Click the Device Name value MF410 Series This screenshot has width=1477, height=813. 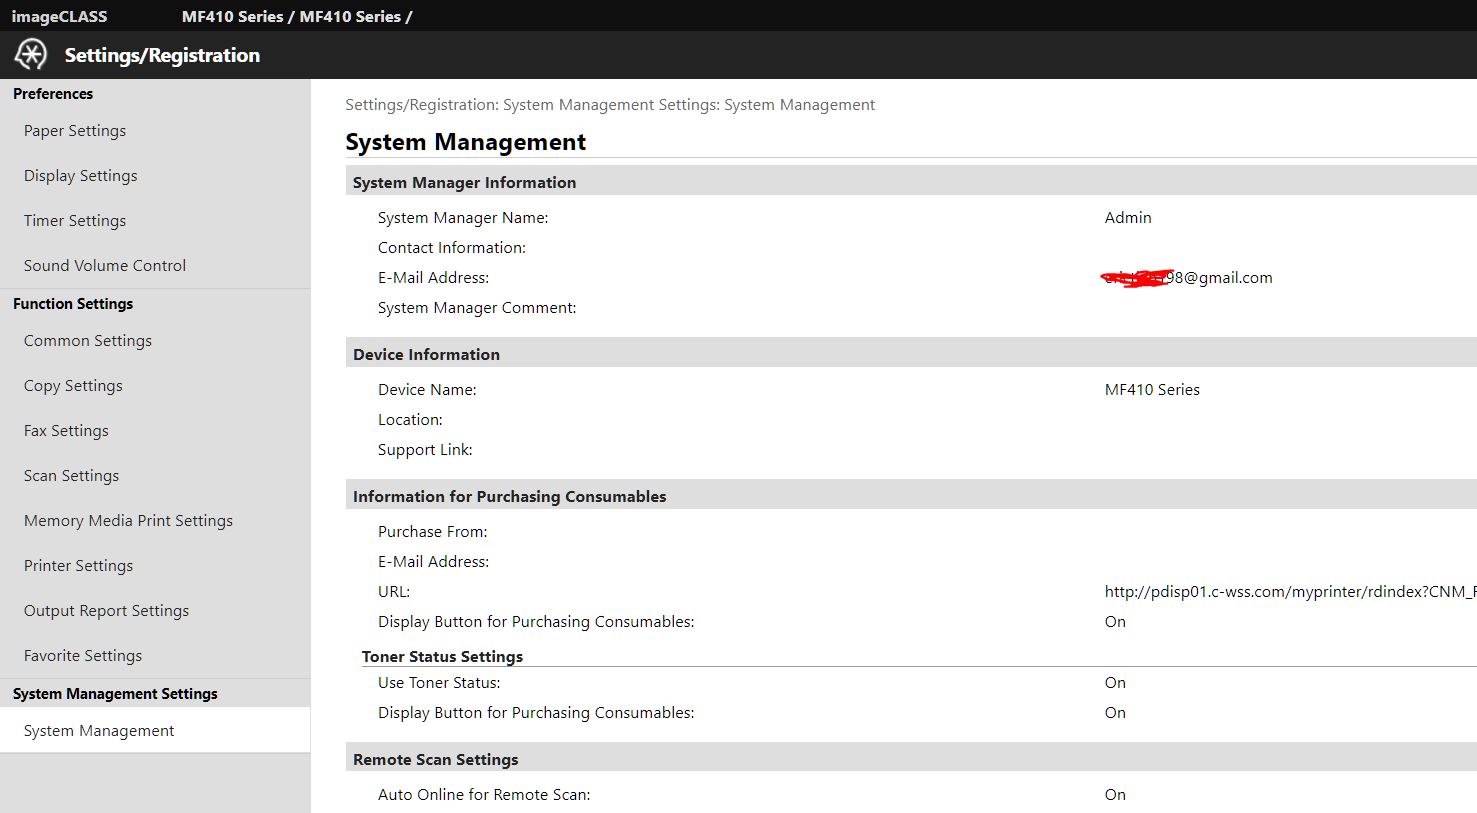tap(1152, 390)
